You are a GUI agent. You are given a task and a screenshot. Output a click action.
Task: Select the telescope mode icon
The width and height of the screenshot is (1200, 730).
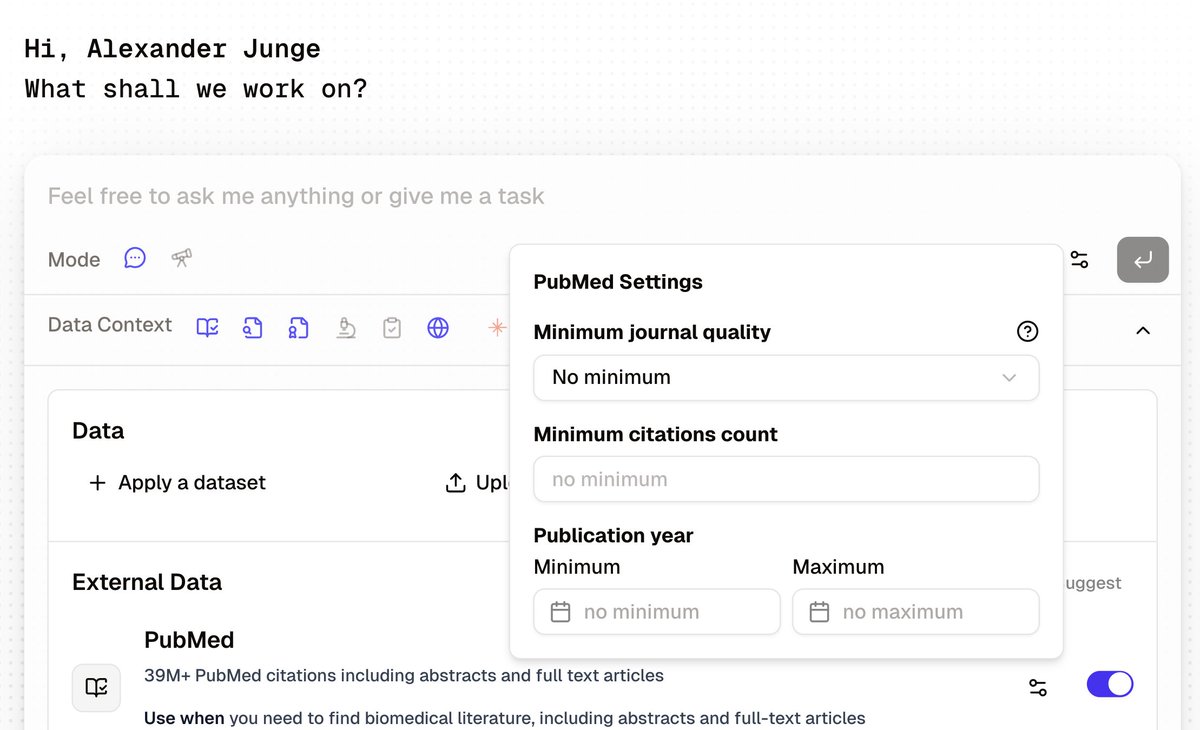pos(181,258)
